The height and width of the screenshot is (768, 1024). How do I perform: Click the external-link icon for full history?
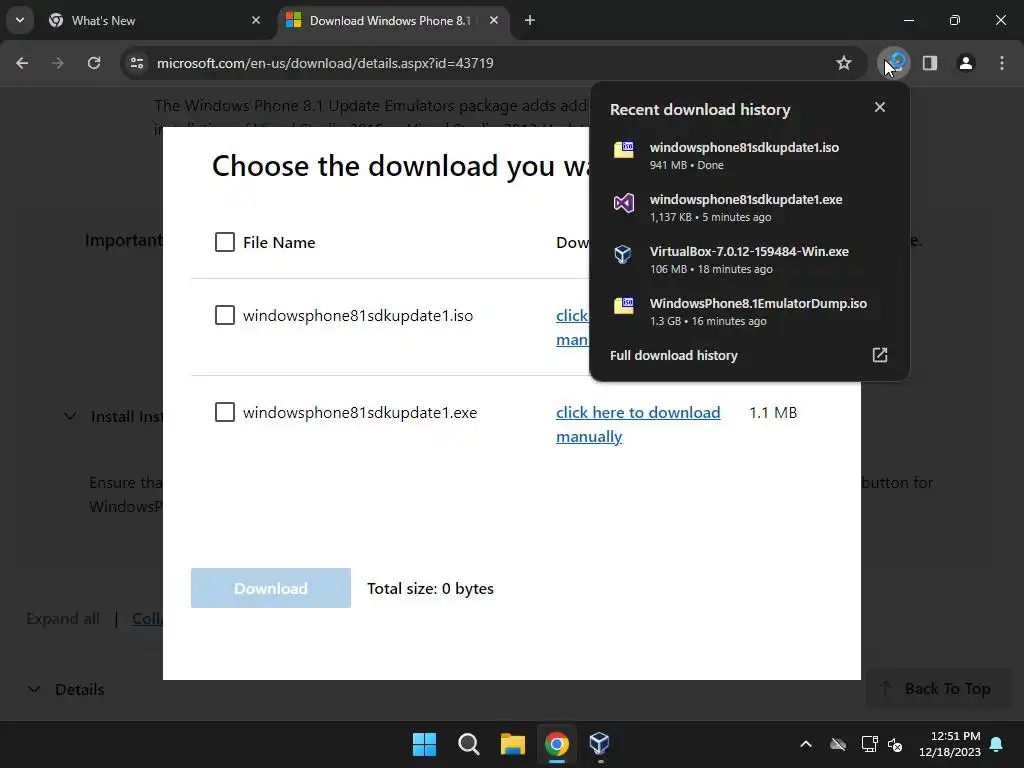(x=880, y=355)
